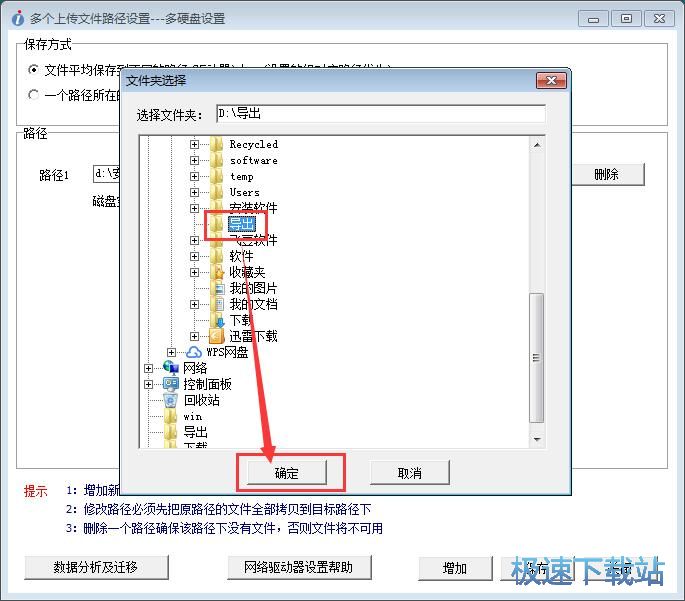
Task: Click the 网络 globe icon
Action: 171,368
